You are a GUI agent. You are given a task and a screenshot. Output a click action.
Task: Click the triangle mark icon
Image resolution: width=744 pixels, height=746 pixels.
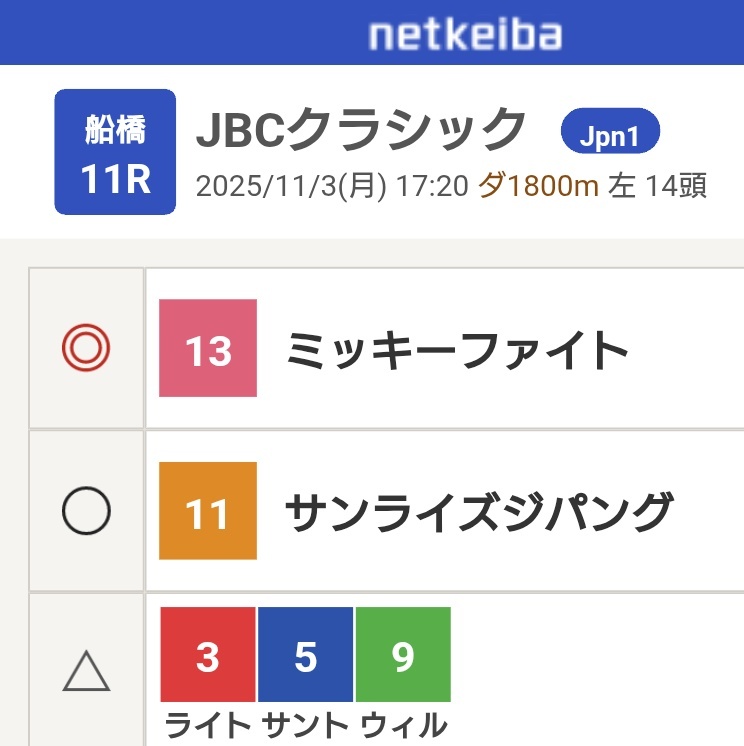(86, 669)
